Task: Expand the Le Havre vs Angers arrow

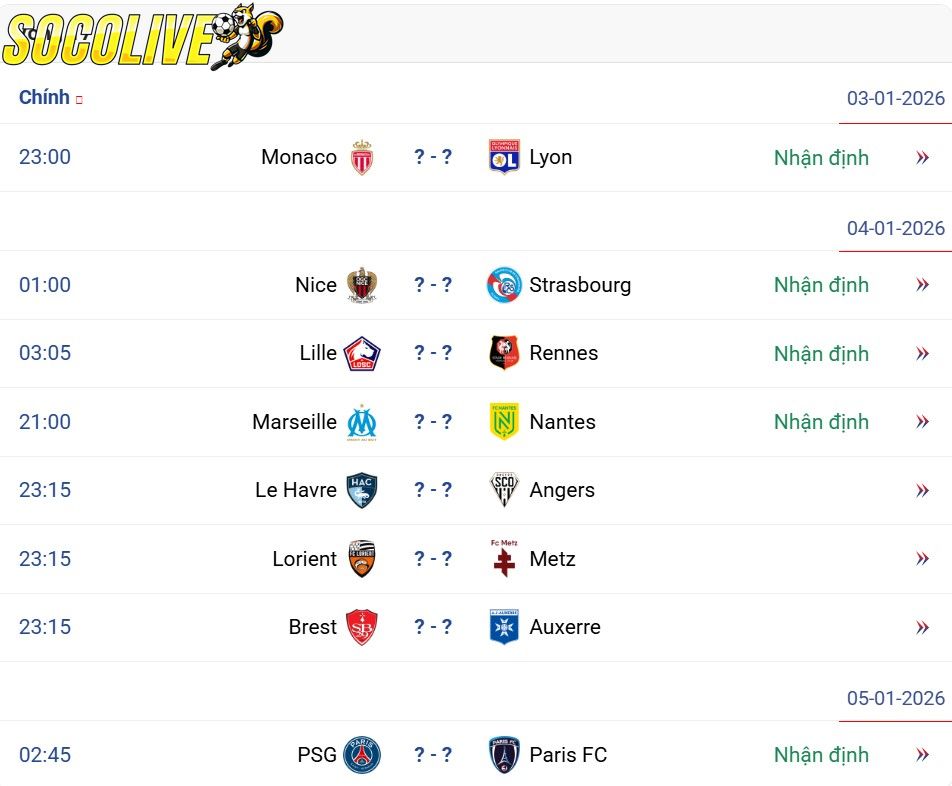Action: 922,490
